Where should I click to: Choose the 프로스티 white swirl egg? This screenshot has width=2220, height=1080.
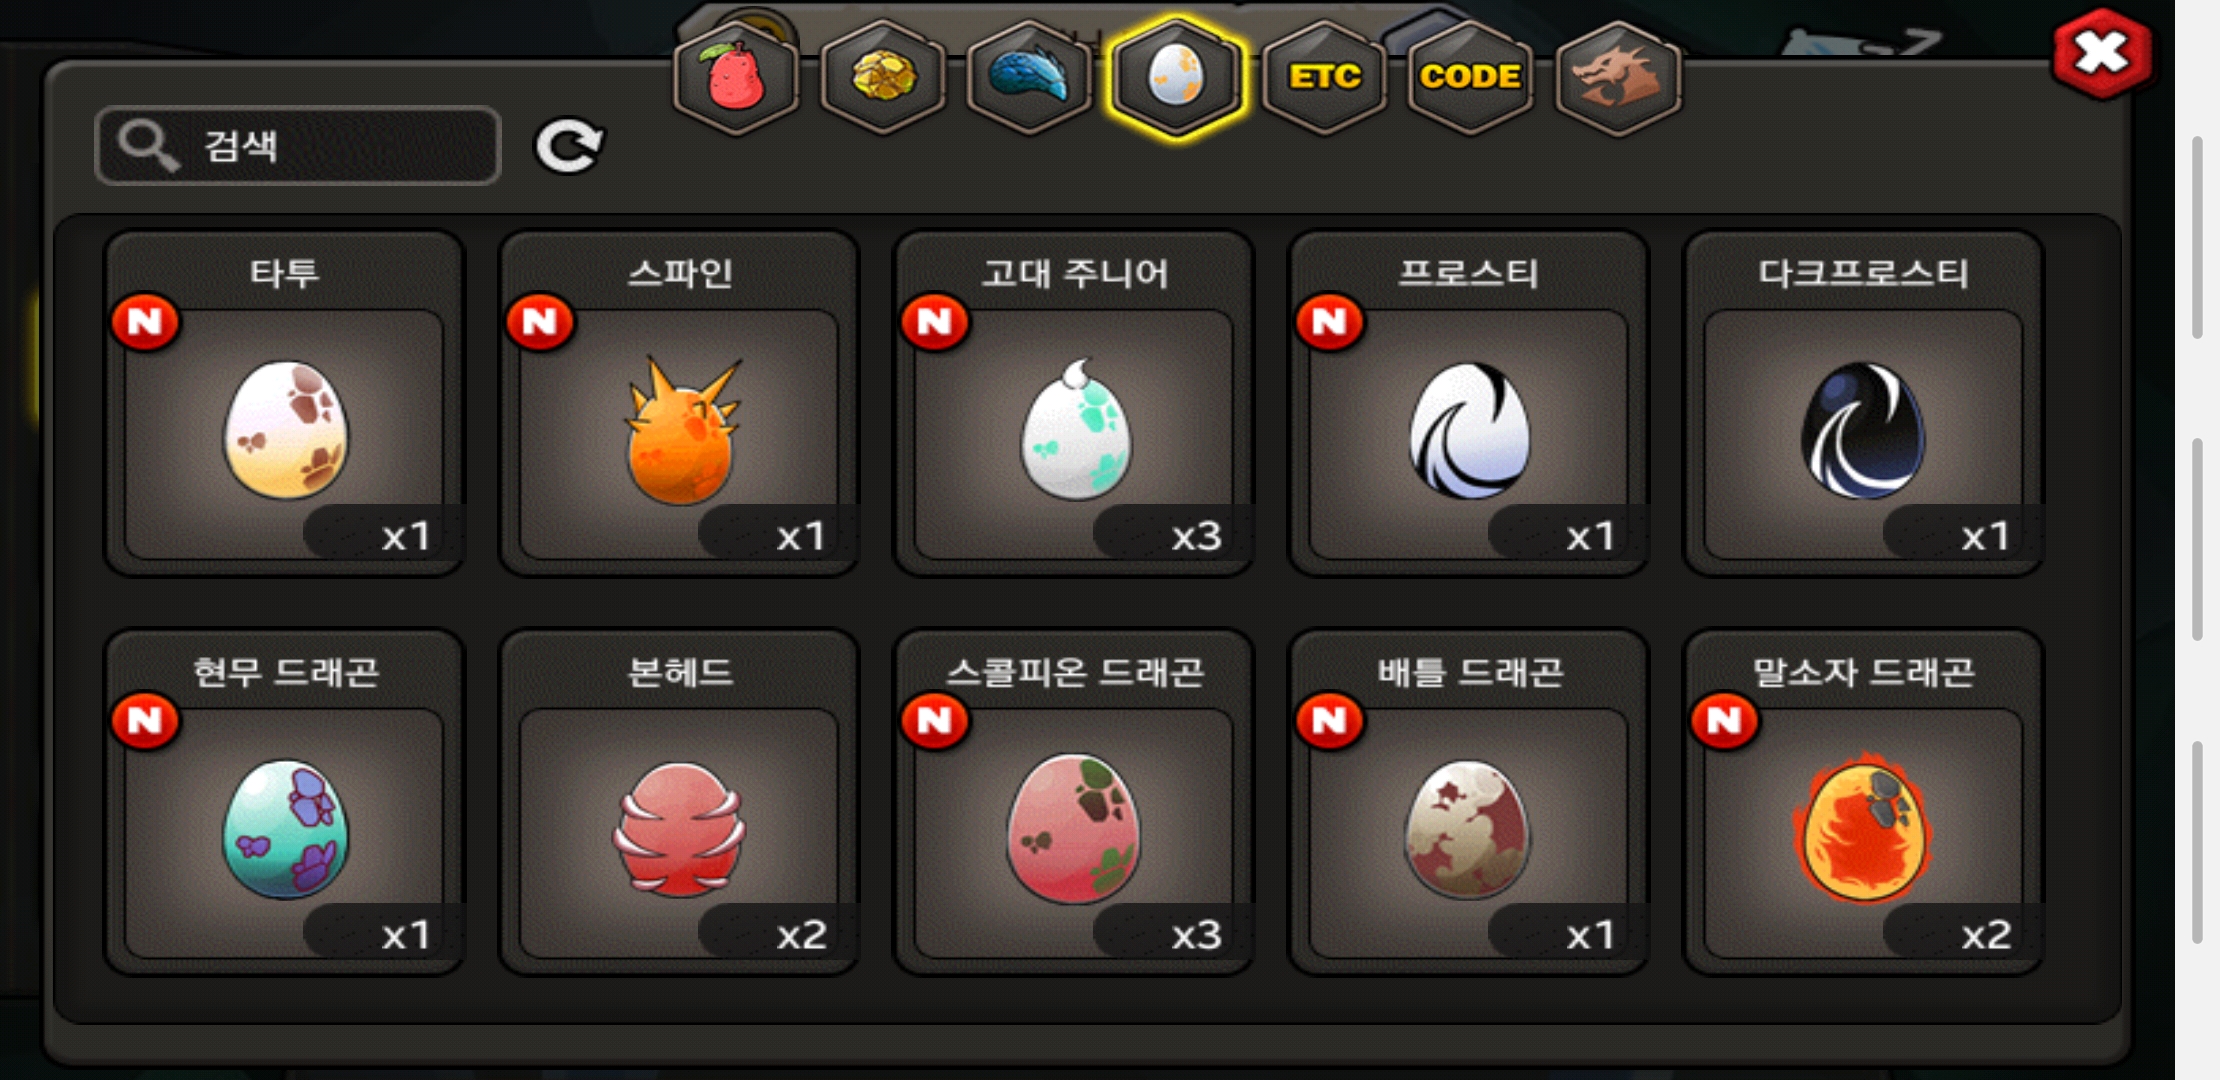[x=1468, y=404]
